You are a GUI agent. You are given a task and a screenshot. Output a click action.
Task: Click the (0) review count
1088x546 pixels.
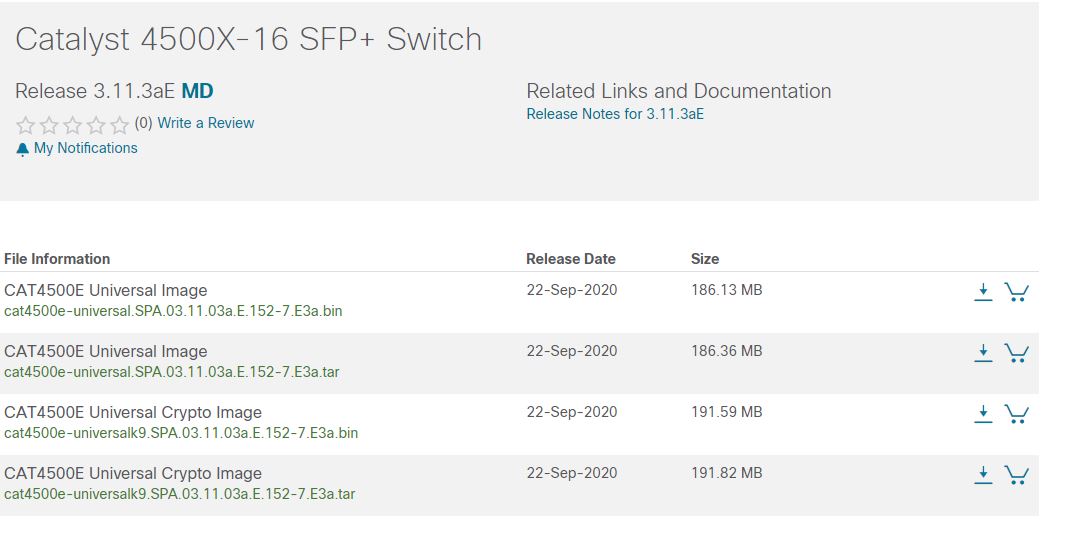point(144,123)
